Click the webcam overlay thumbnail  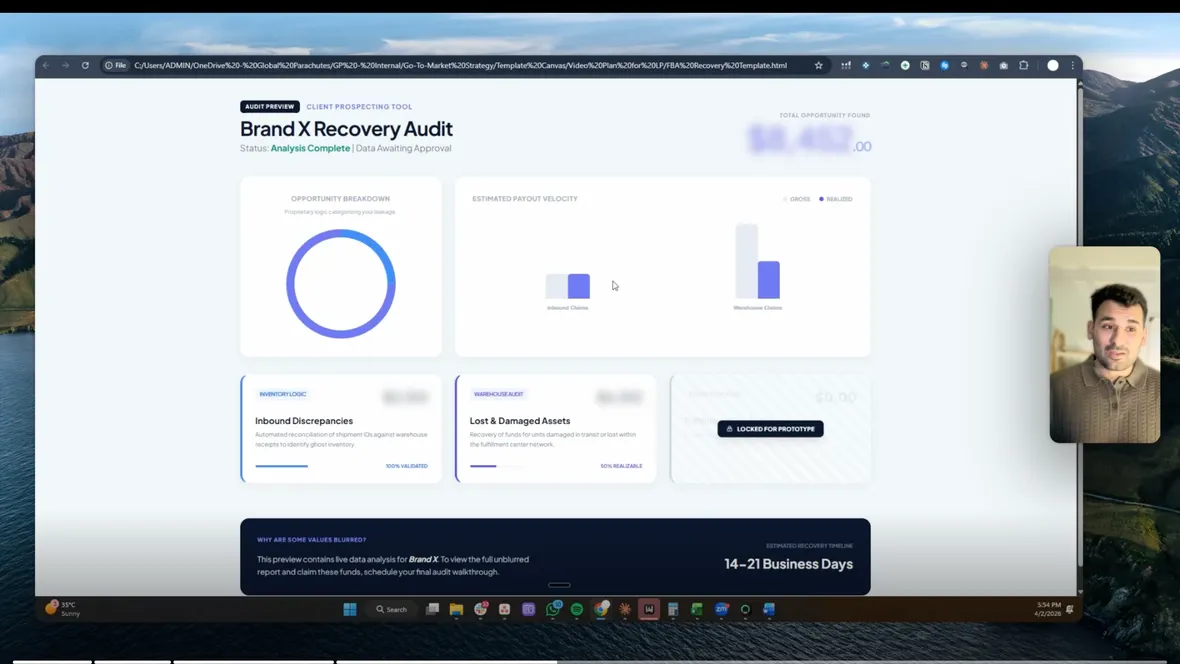[1104, 344]
